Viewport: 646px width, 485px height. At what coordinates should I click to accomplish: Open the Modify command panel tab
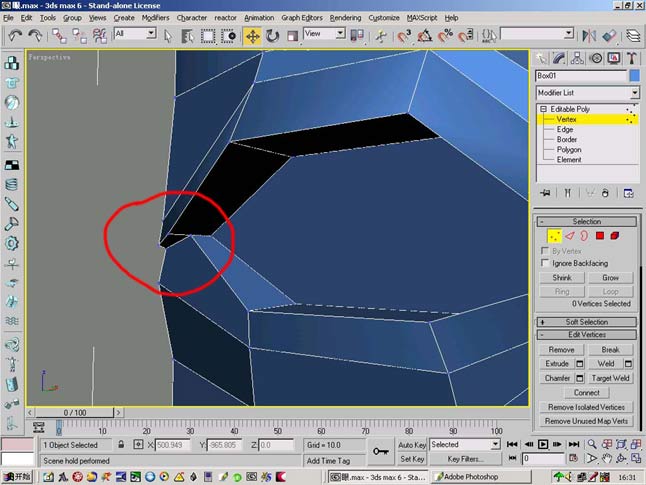pos(559,58)
